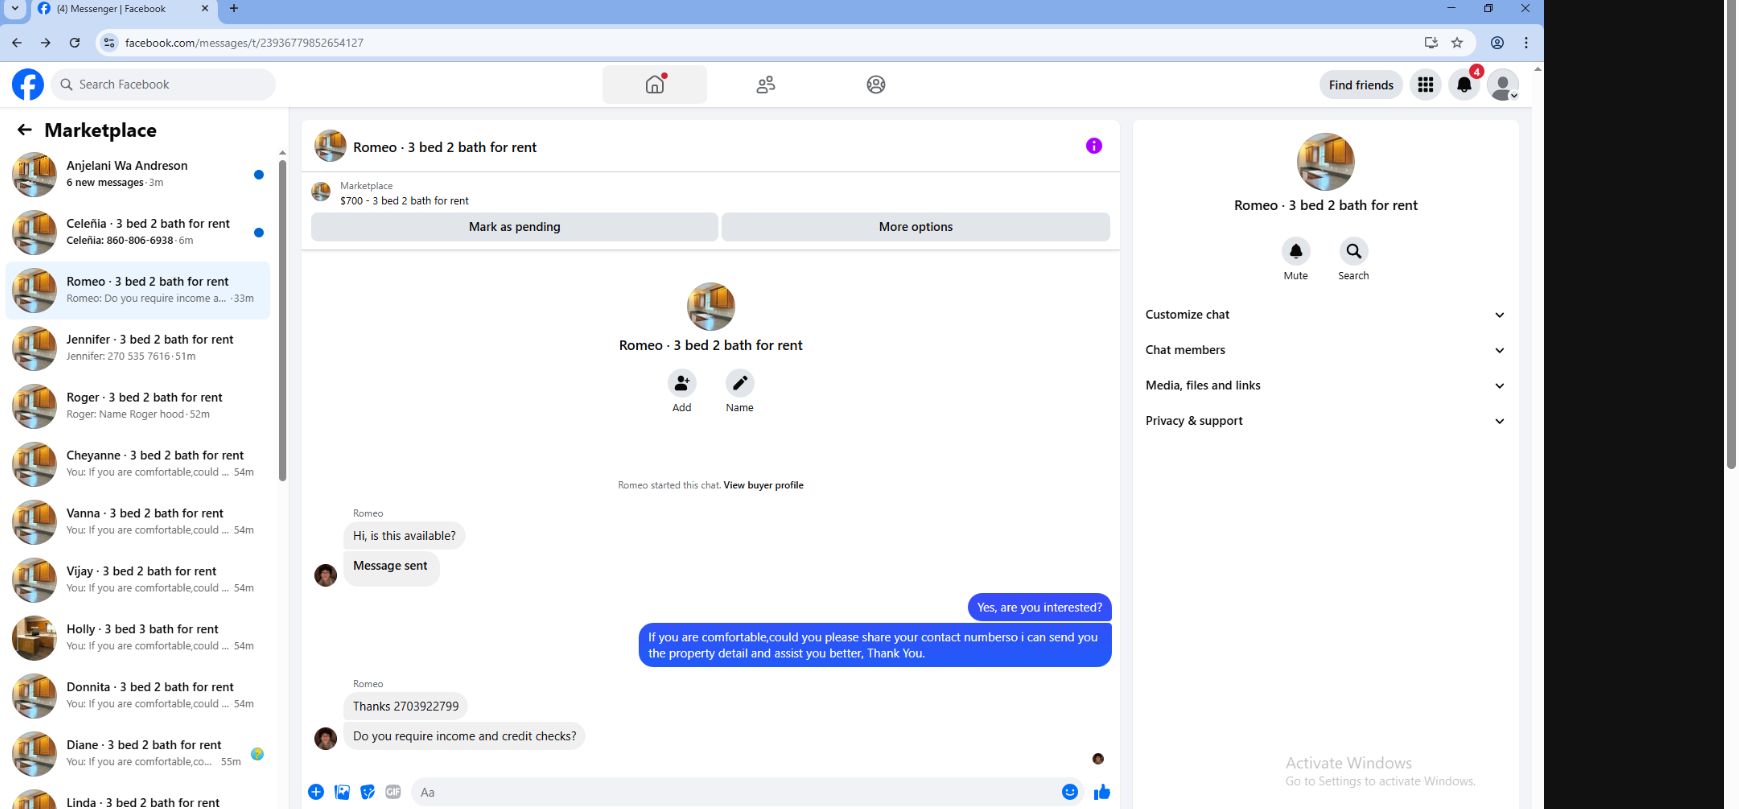Expand Customize chat section
Viewport: 1739px width, 809px height.
(1325, 315)
